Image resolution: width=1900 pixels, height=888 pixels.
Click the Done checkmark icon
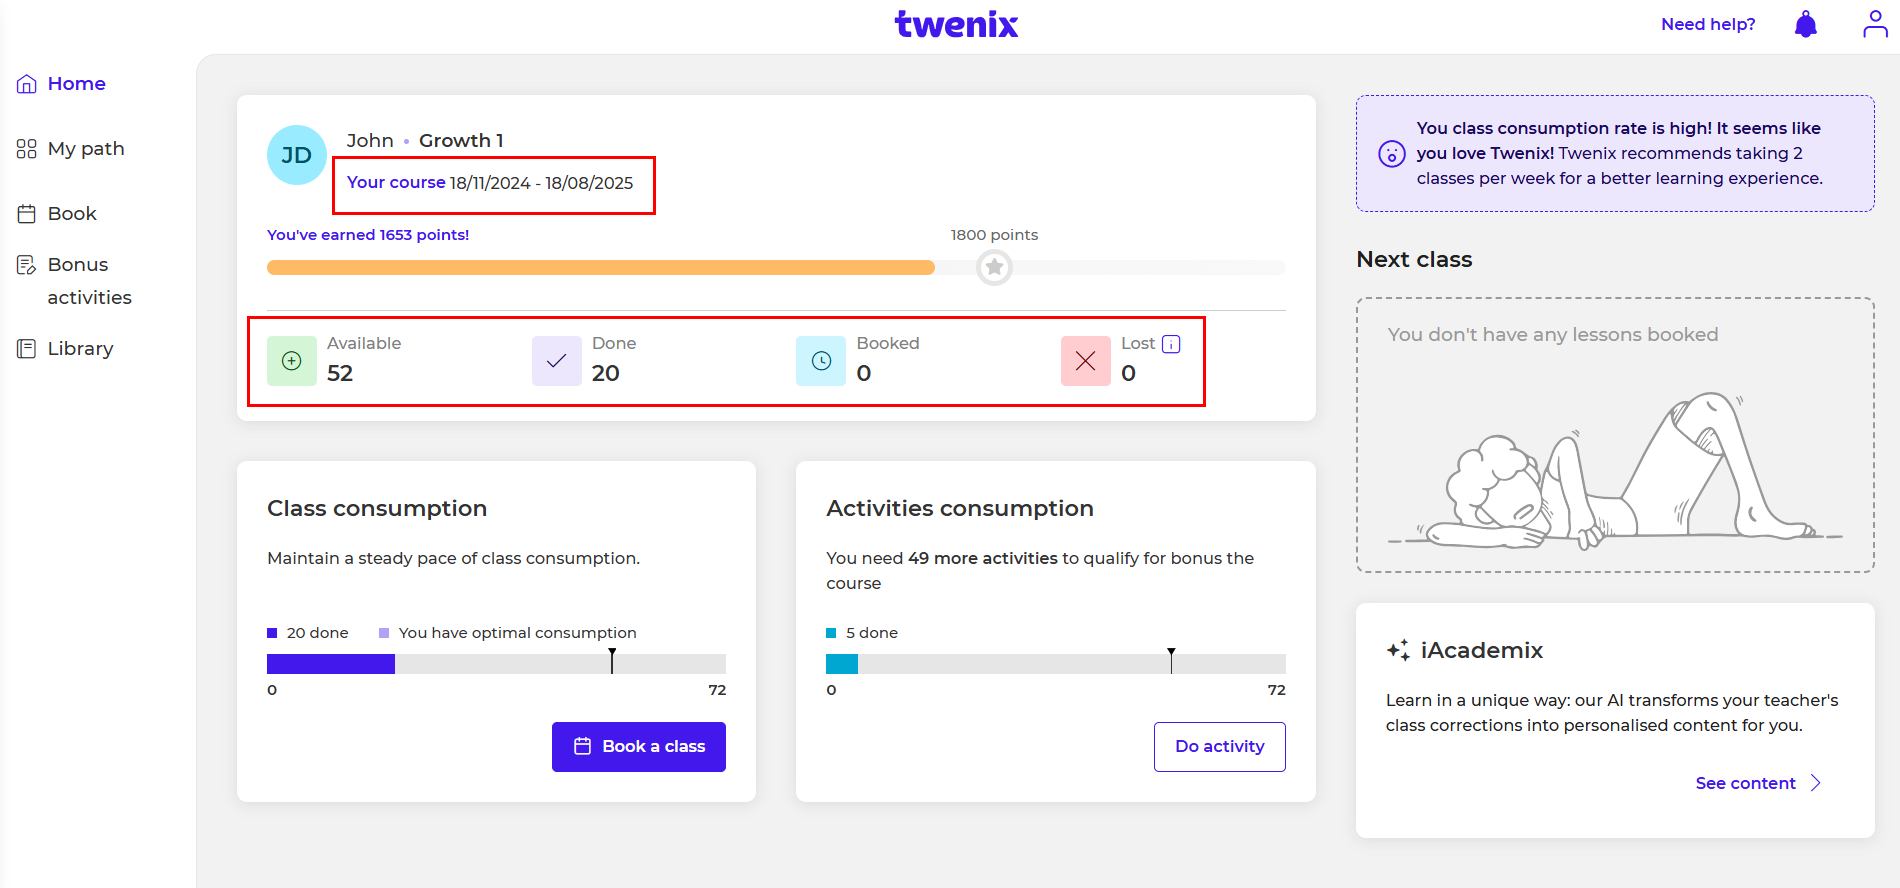pyautogui.click(x=557, y=361)
